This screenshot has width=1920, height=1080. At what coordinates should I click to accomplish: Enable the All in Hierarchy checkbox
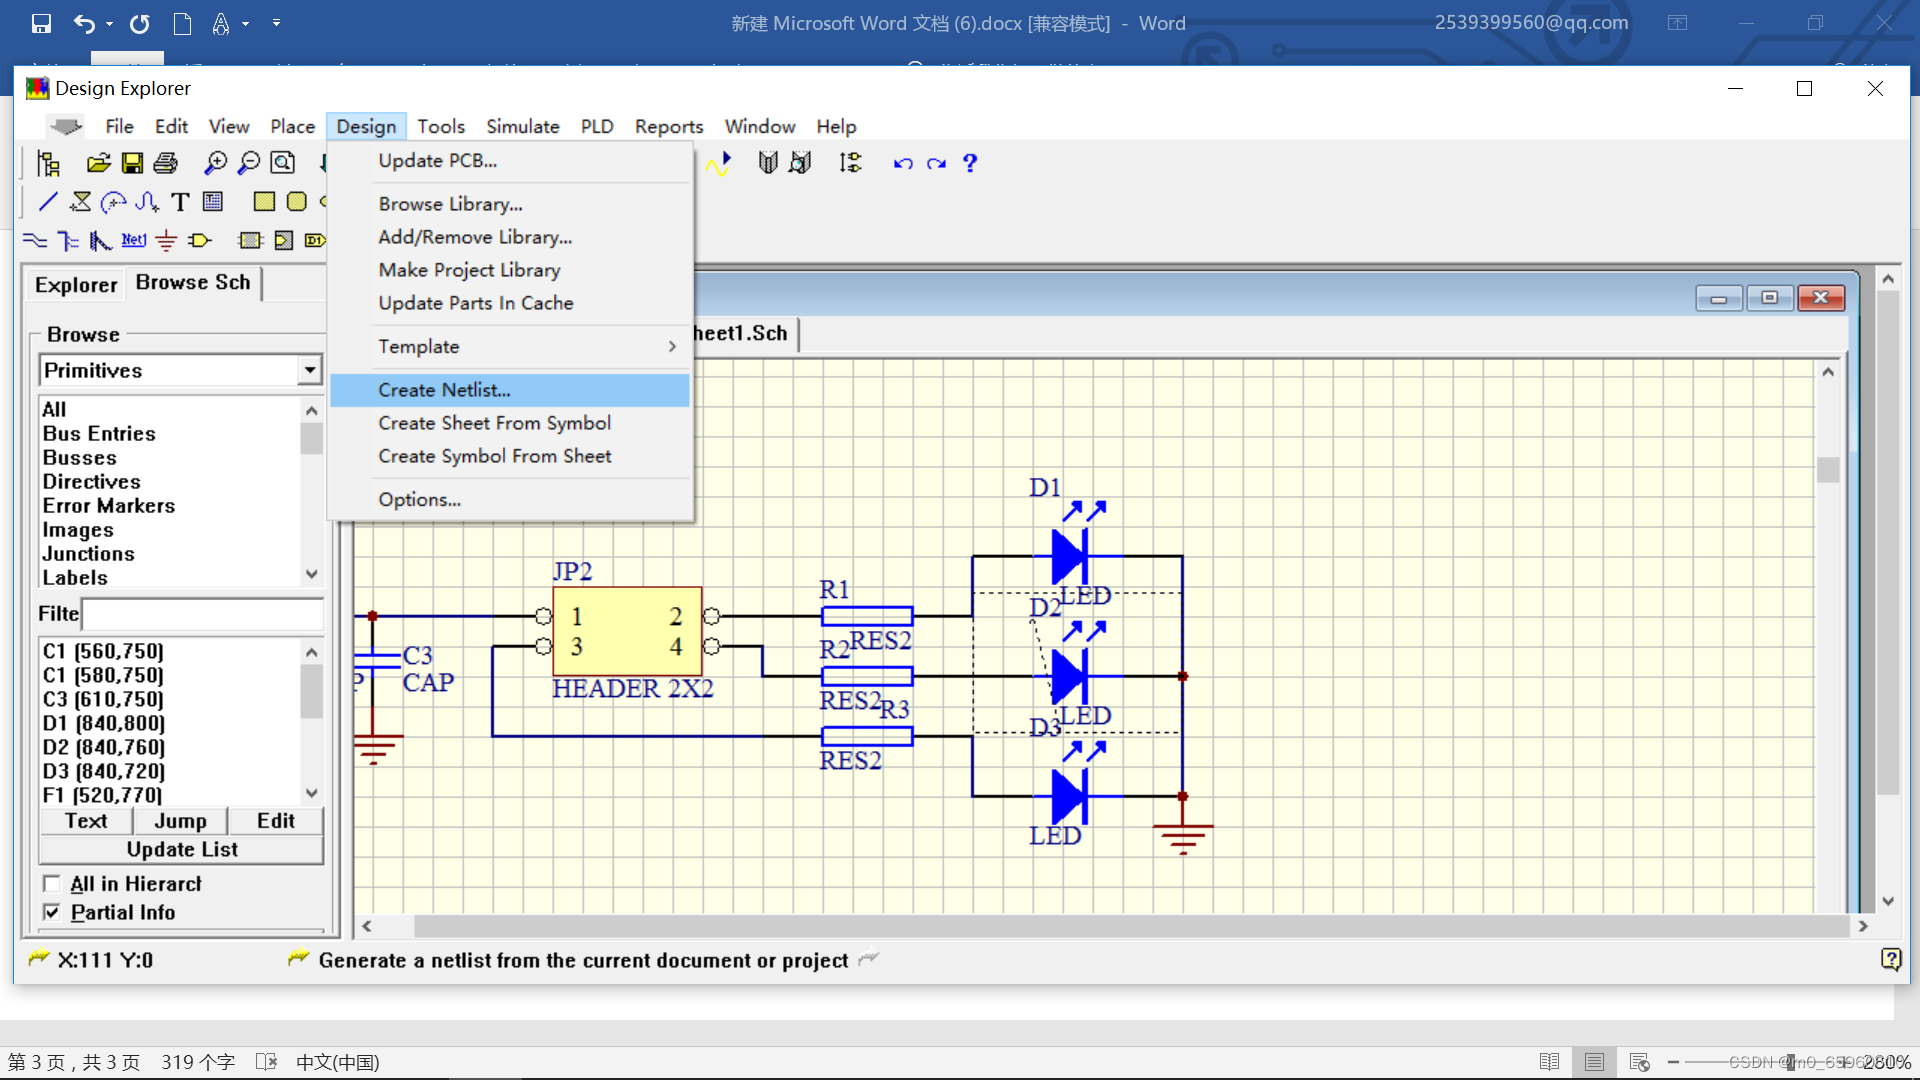coord(52,884)
